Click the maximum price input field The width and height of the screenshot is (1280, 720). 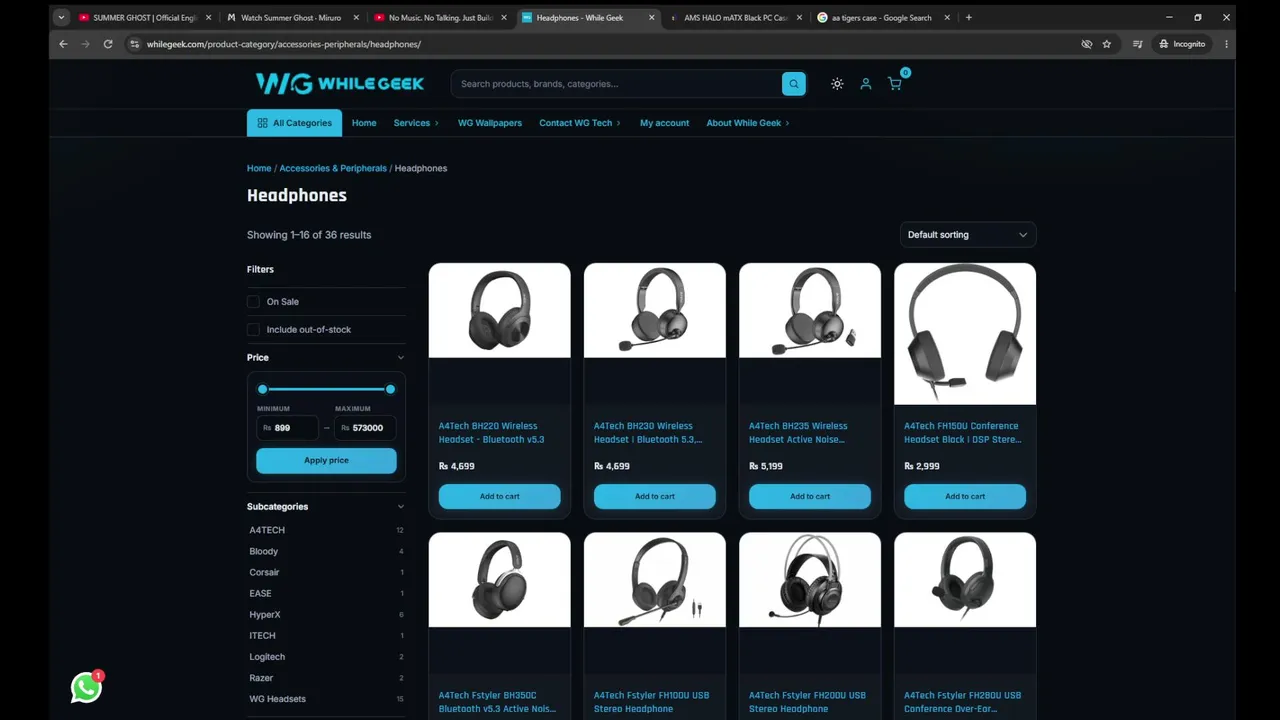click(365, 428)
